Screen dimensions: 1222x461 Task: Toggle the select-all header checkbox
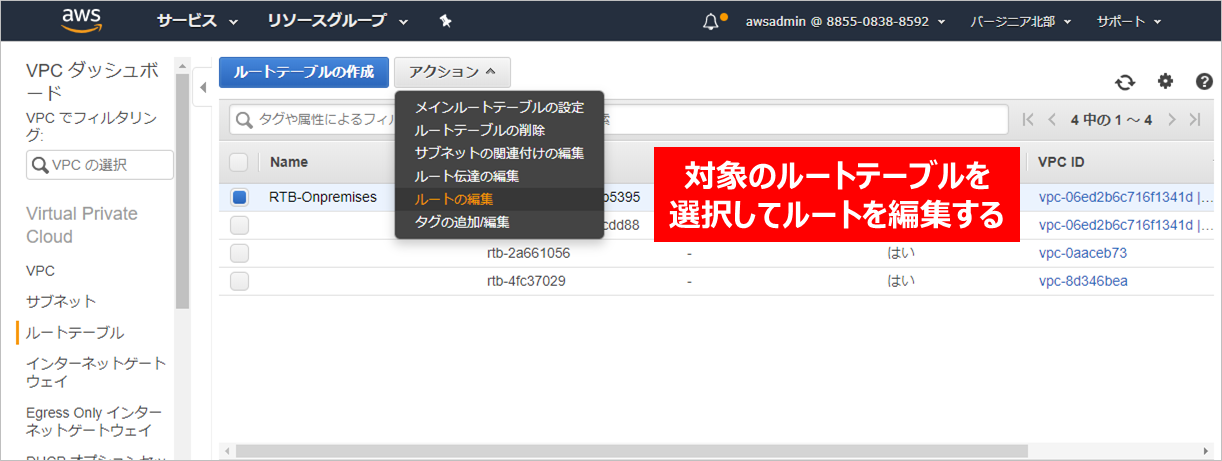[240, 162]
